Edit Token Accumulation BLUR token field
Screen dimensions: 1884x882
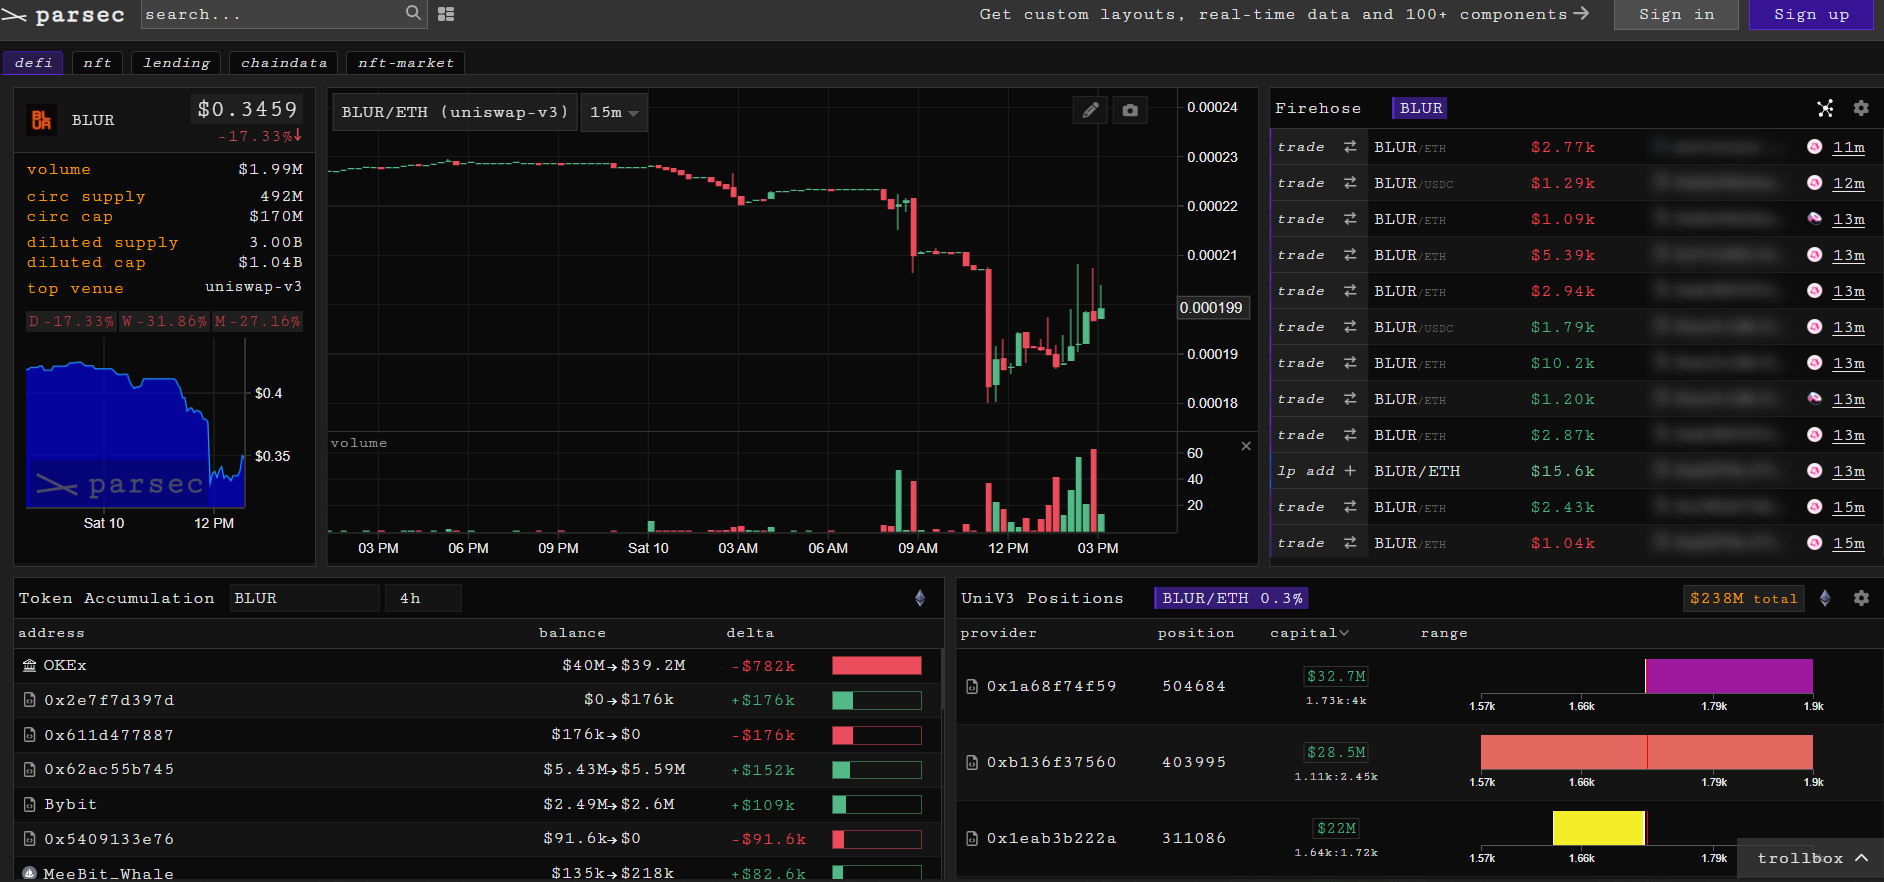(x=304, y=598)
